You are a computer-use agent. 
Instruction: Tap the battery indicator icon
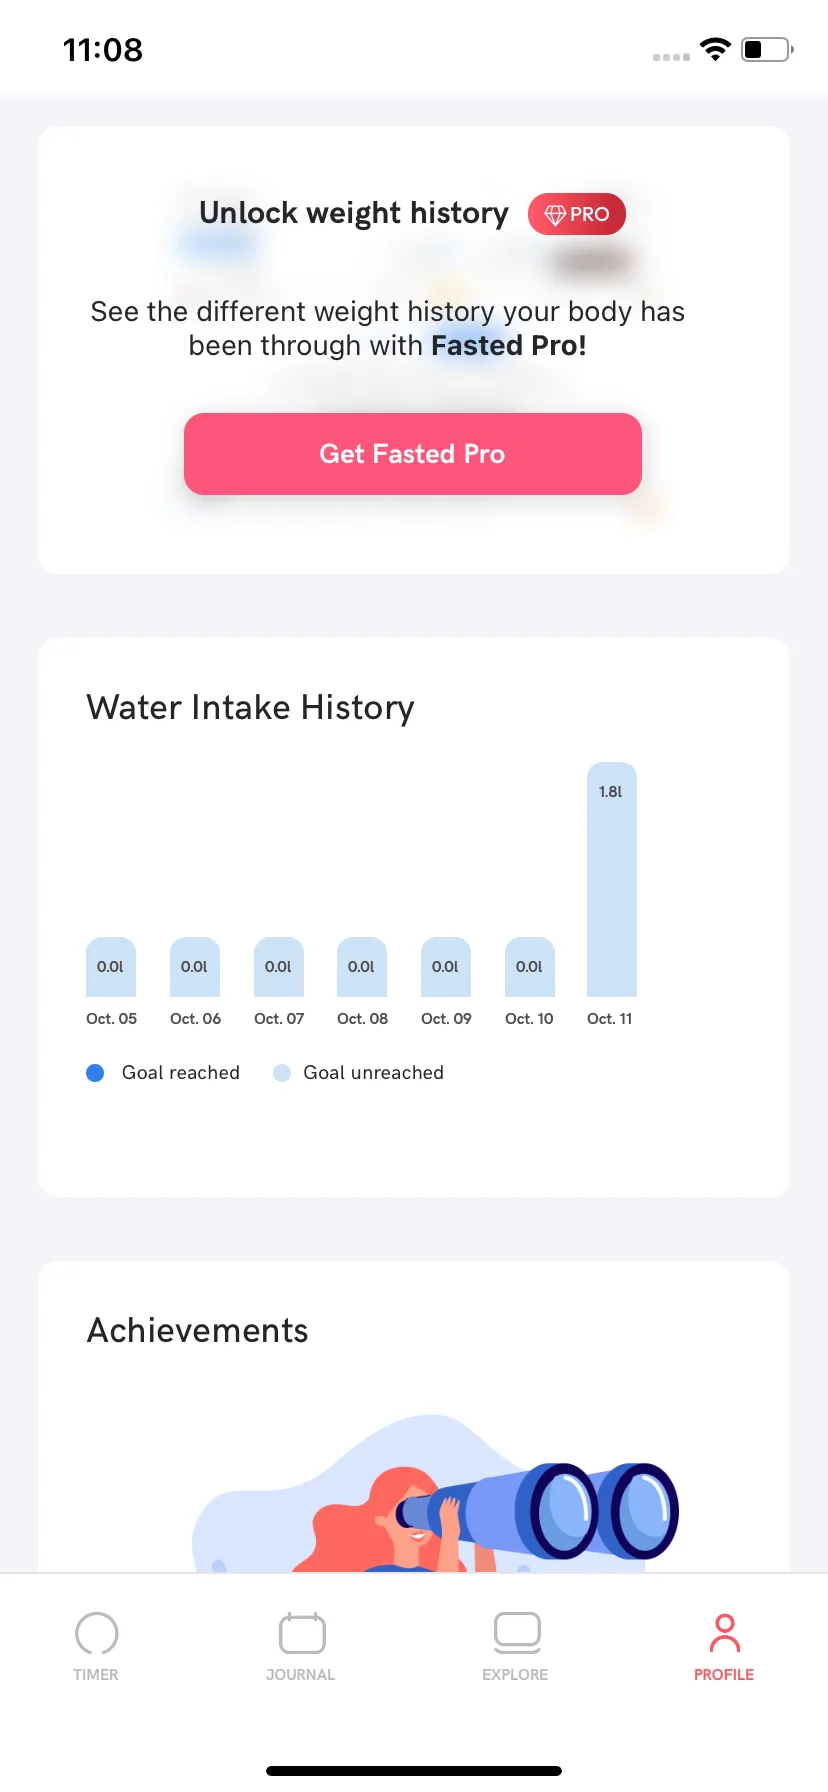(767, 49)
